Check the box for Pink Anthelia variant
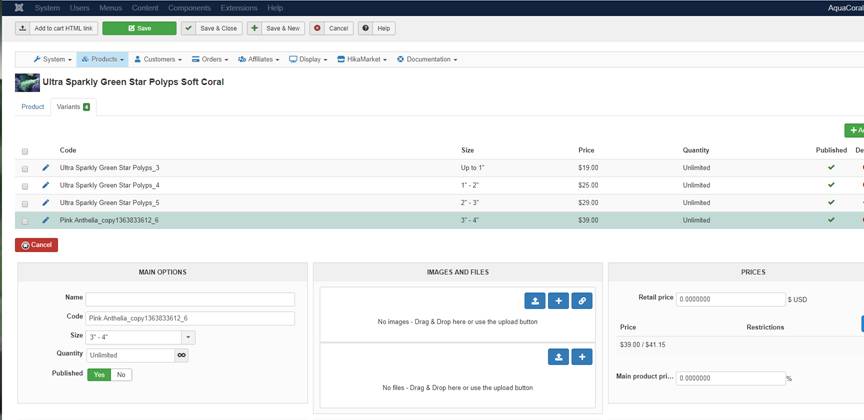Screen dimensions: 864x420 (25, 221)
